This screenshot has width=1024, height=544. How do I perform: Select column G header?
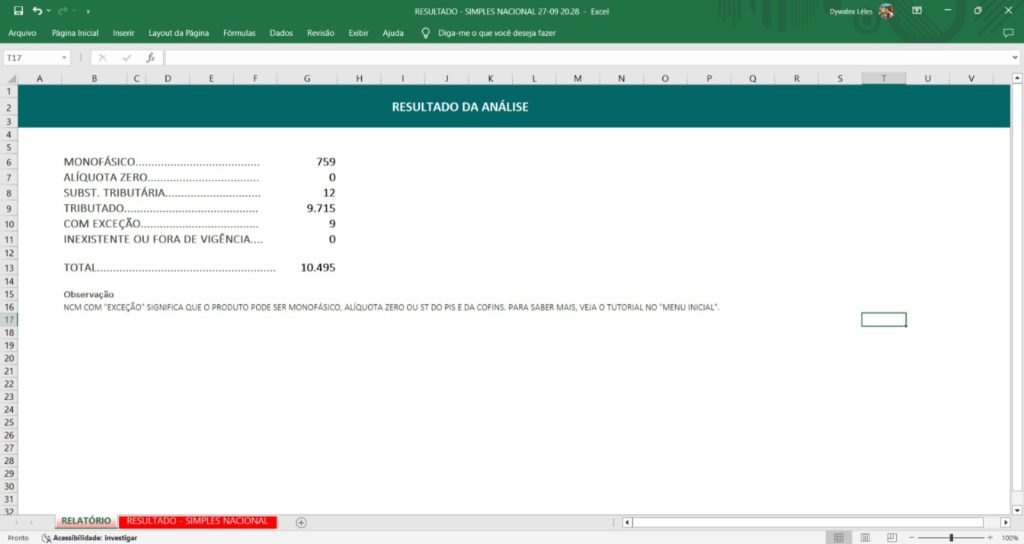(x=306, y=78)
